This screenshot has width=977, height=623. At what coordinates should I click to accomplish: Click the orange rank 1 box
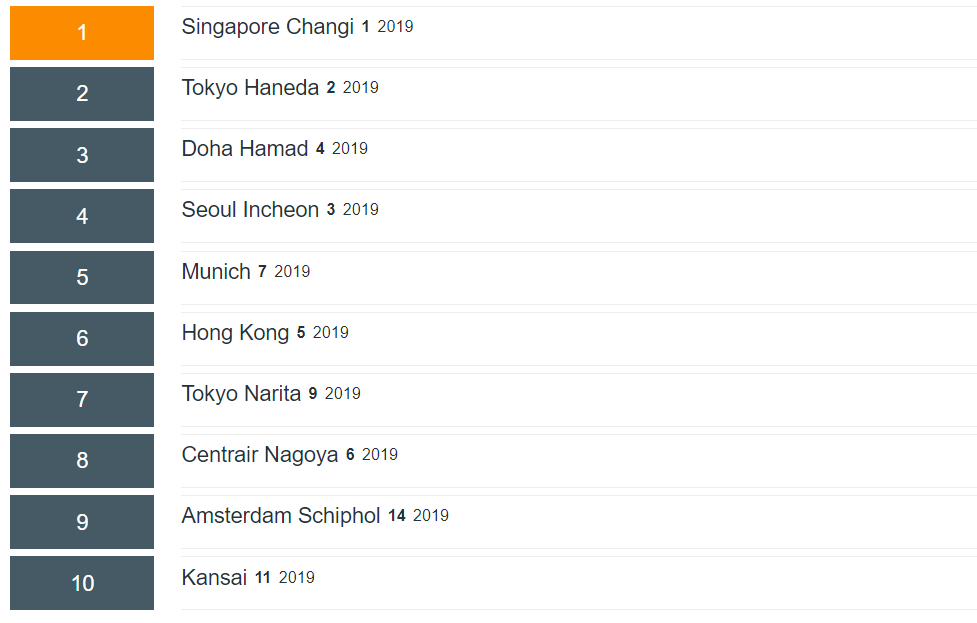click(x=82, y=33)
